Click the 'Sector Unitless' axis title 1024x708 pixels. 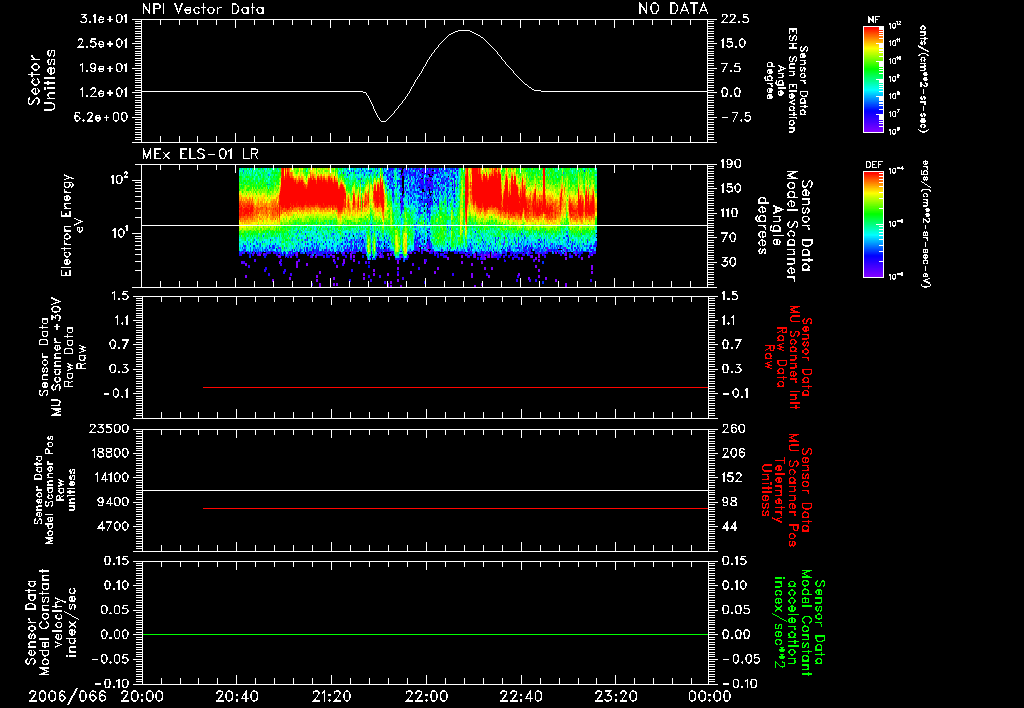pos(42,80)
